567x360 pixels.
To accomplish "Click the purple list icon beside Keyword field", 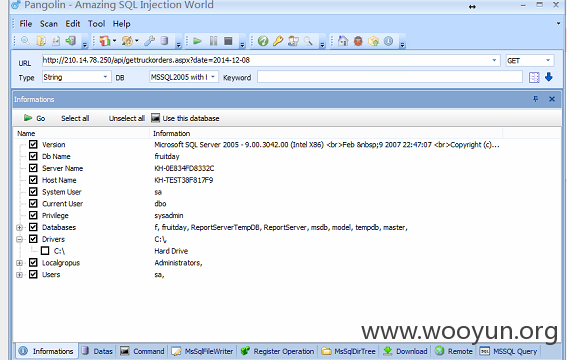I will coord(534,77).
